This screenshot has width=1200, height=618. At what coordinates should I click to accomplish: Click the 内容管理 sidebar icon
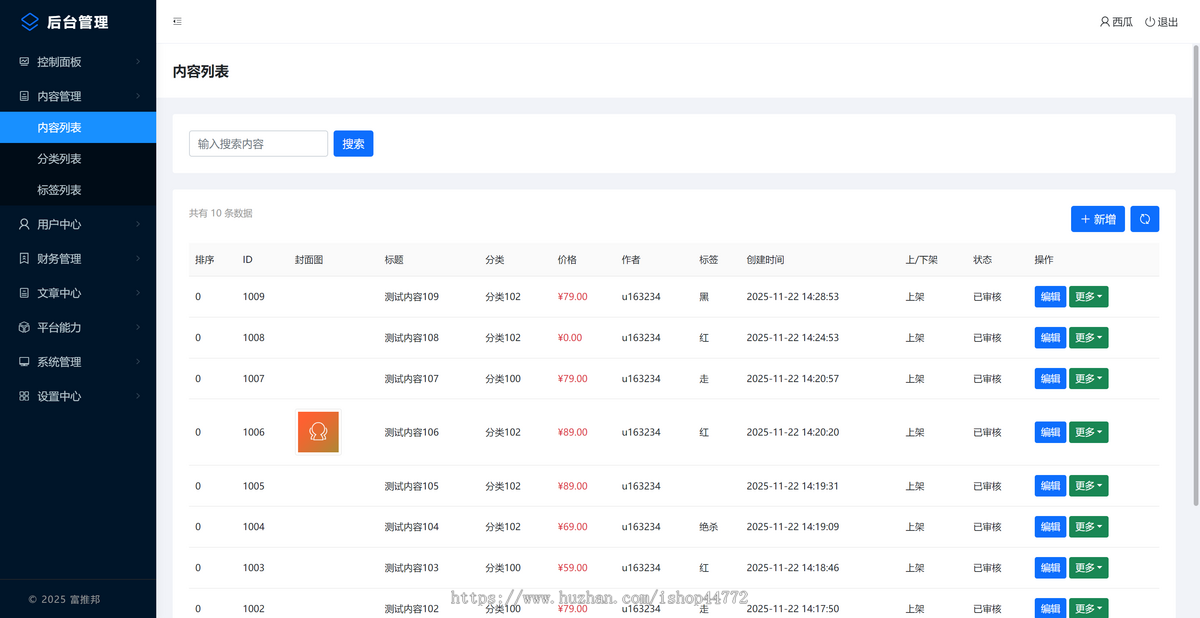tap(24, 96)
